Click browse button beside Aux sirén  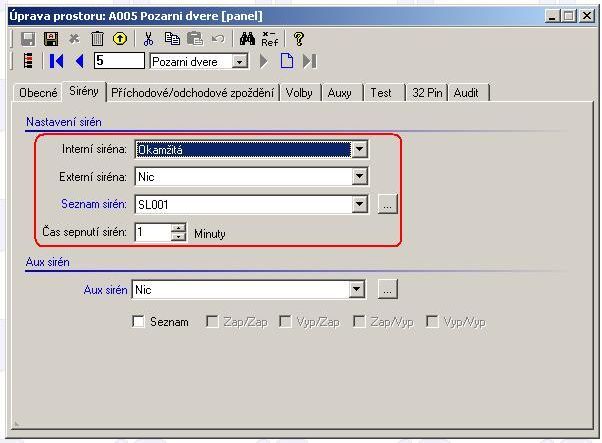pyautogui.click(x=388, y=290)
